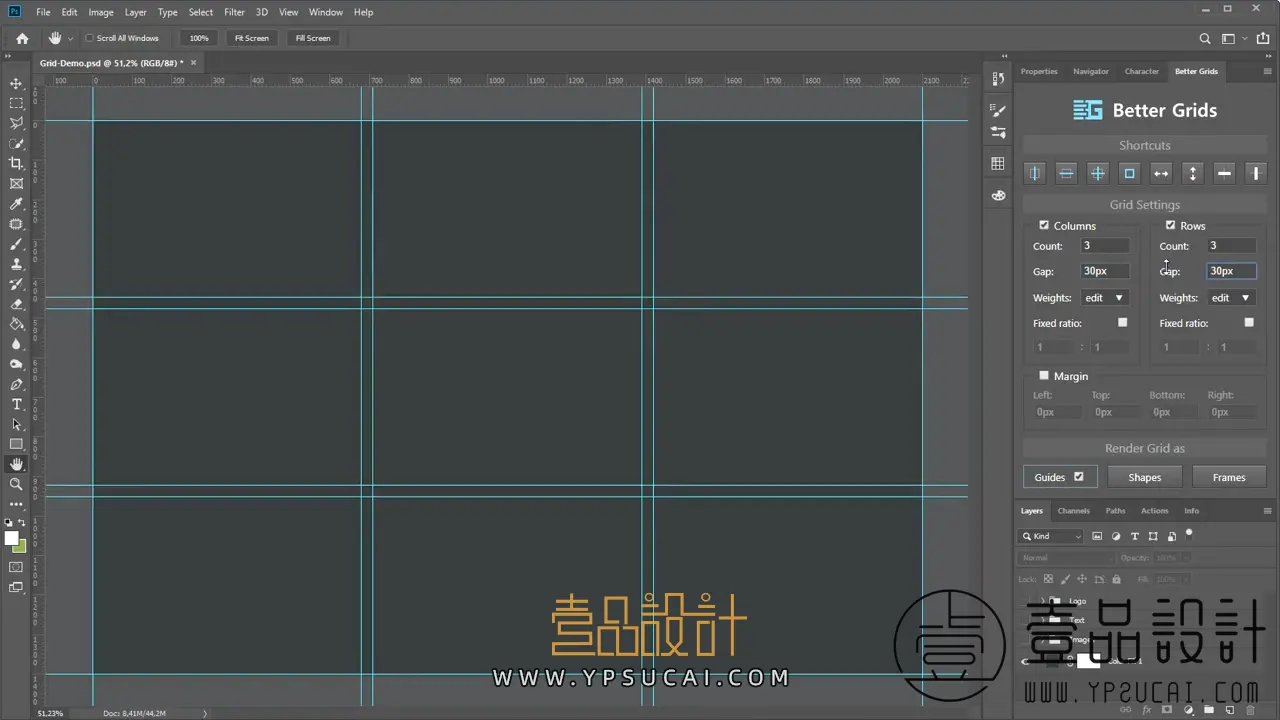This screenshot has height=720, width=1280.
Task: Click the create new layer icon
Action: pyautogui.click(x=1230, y=710)
